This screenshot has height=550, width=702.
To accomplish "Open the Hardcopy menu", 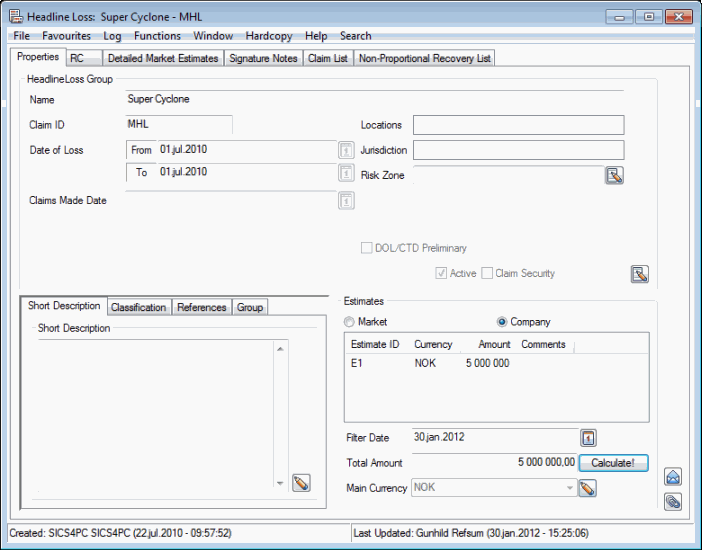I will [268, 36].
